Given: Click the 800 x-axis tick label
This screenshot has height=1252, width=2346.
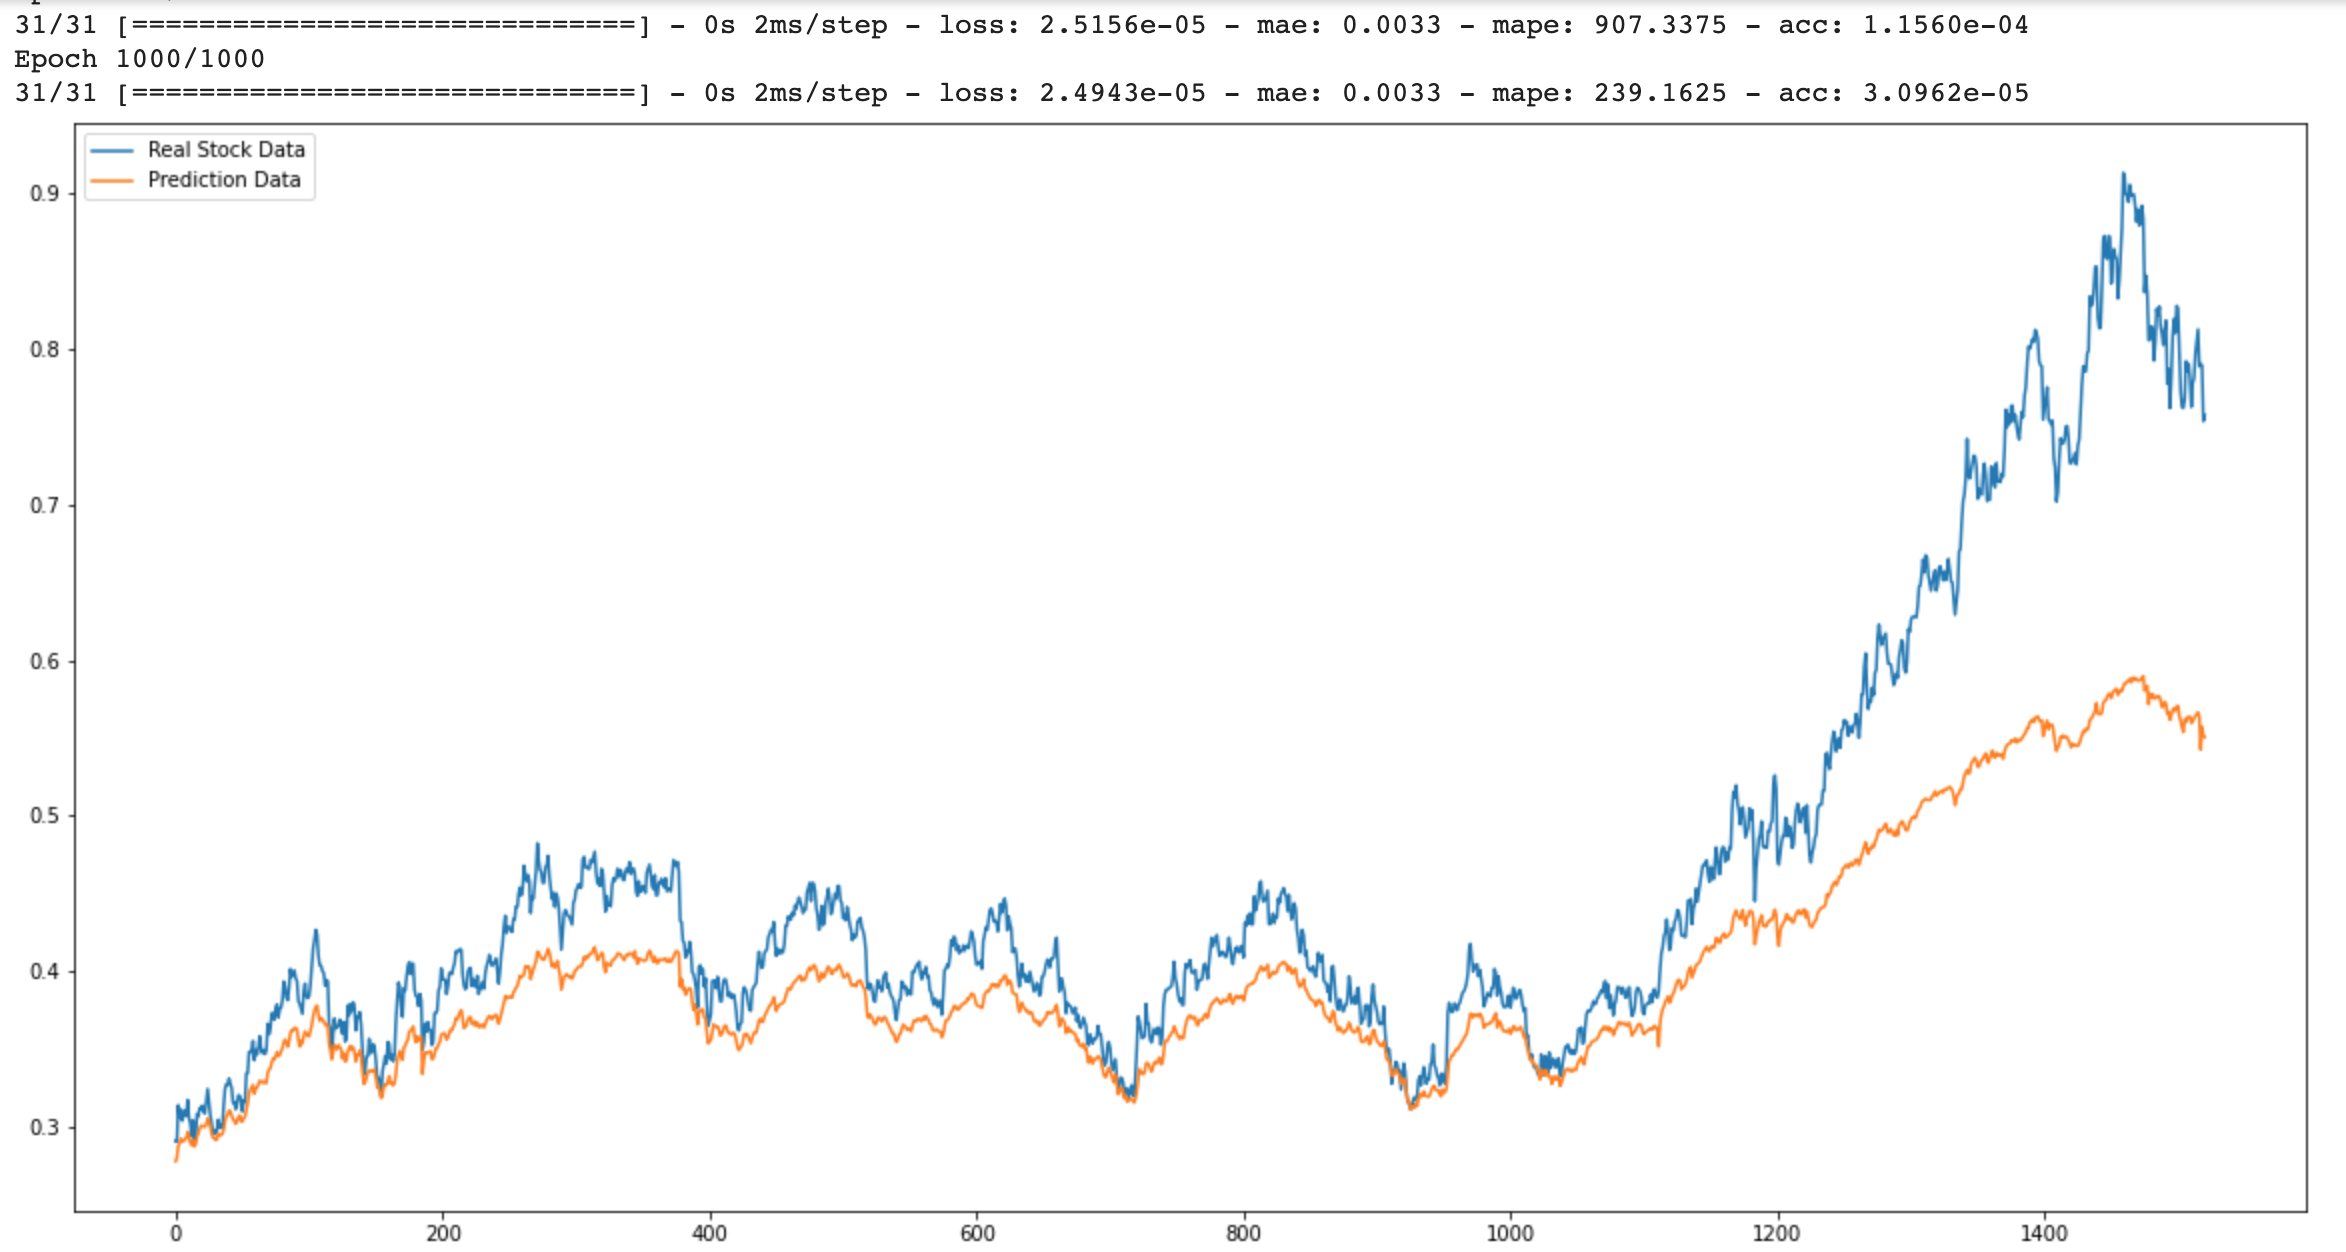Looking at the screenshot, I should (x=1243, y=1234).
